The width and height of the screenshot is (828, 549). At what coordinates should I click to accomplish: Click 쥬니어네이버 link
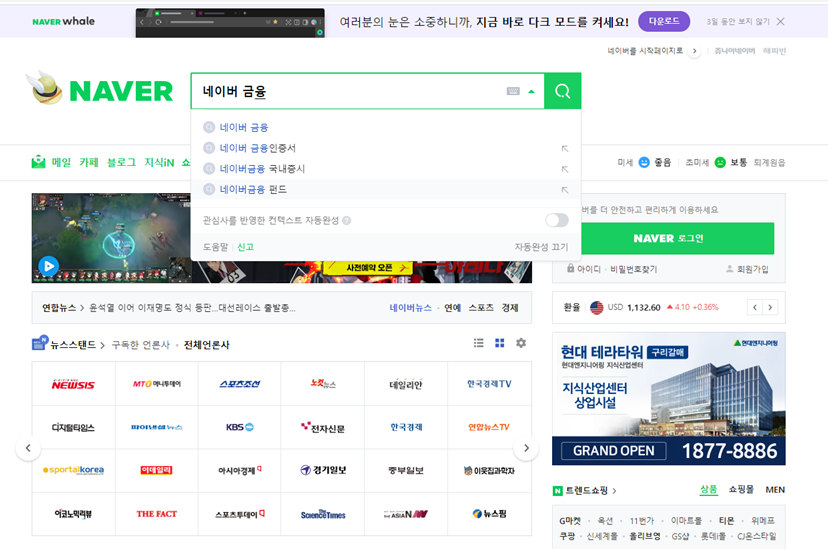735,51
